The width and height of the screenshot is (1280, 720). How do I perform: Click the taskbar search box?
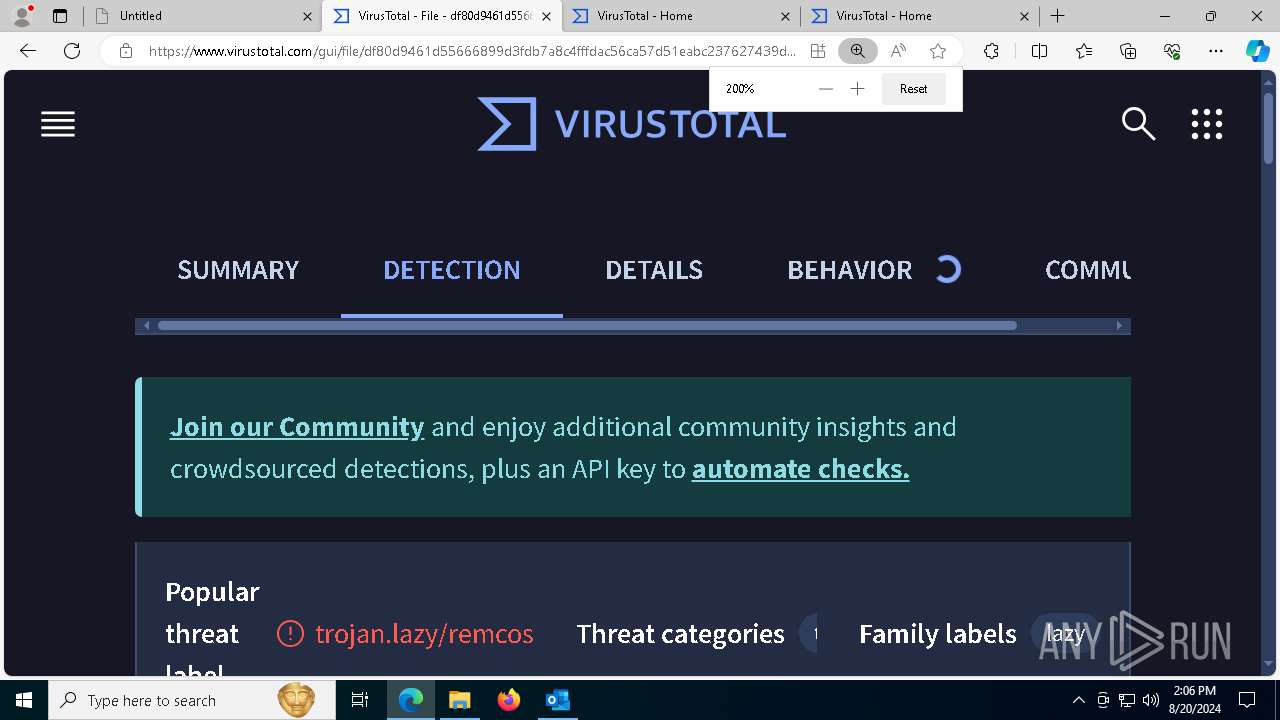[191, 700]
